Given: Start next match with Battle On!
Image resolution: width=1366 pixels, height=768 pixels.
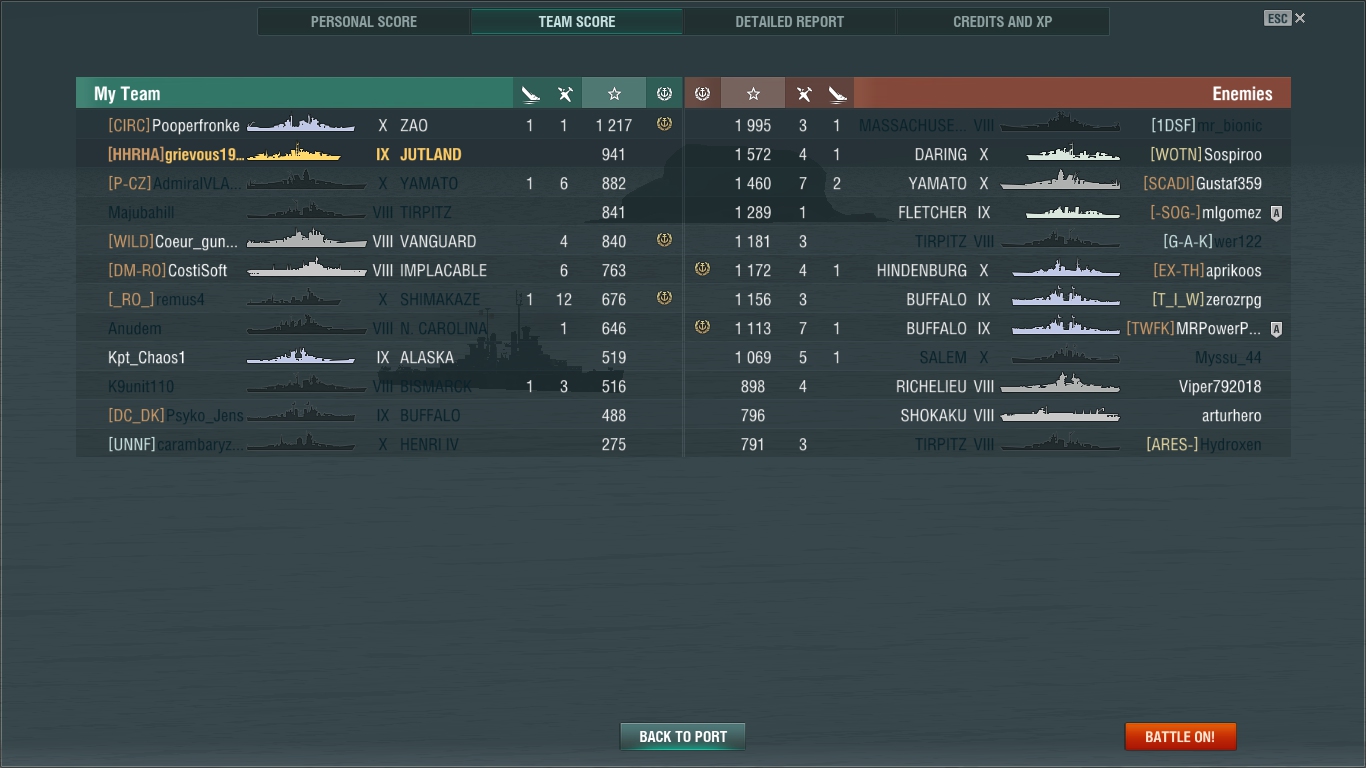Looking at the screenshot, I should pyautogui.click(x=1180, y=737).
